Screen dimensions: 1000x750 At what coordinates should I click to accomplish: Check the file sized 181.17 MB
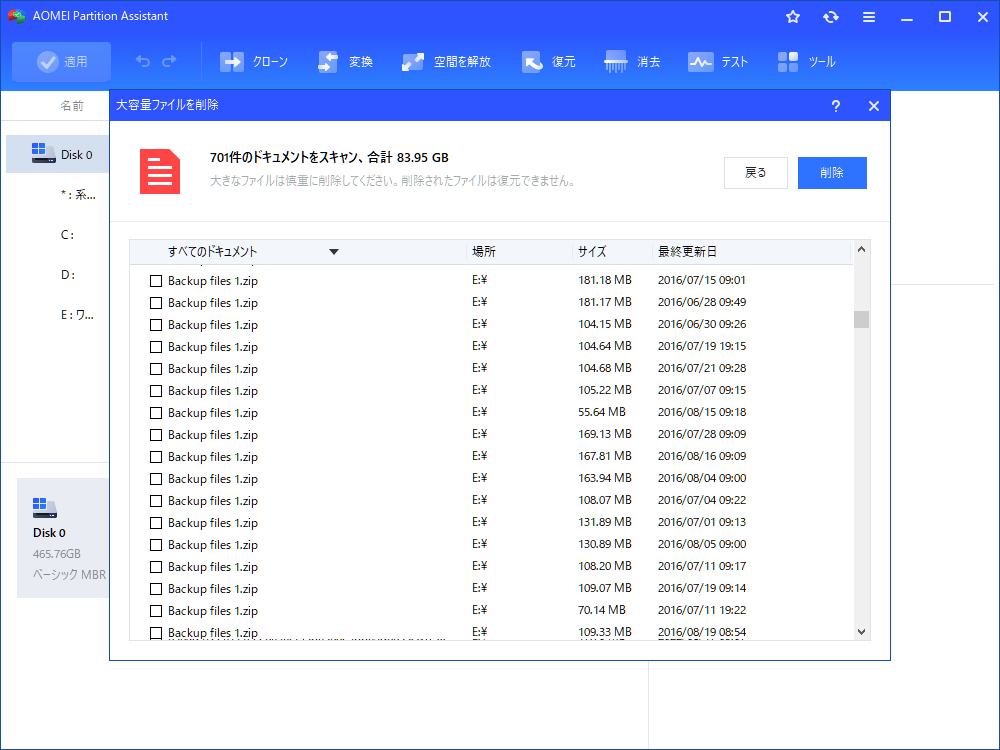tap(156, 303)
